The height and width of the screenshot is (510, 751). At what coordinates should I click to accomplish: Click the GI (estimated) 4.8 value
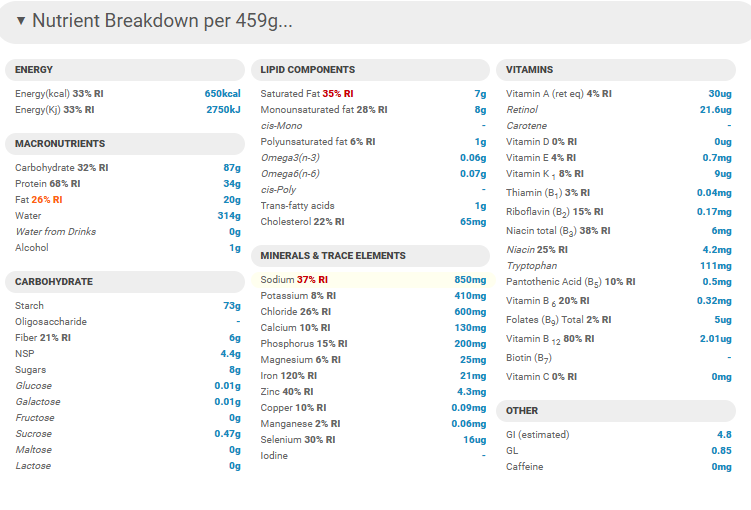tap(724, 435)
